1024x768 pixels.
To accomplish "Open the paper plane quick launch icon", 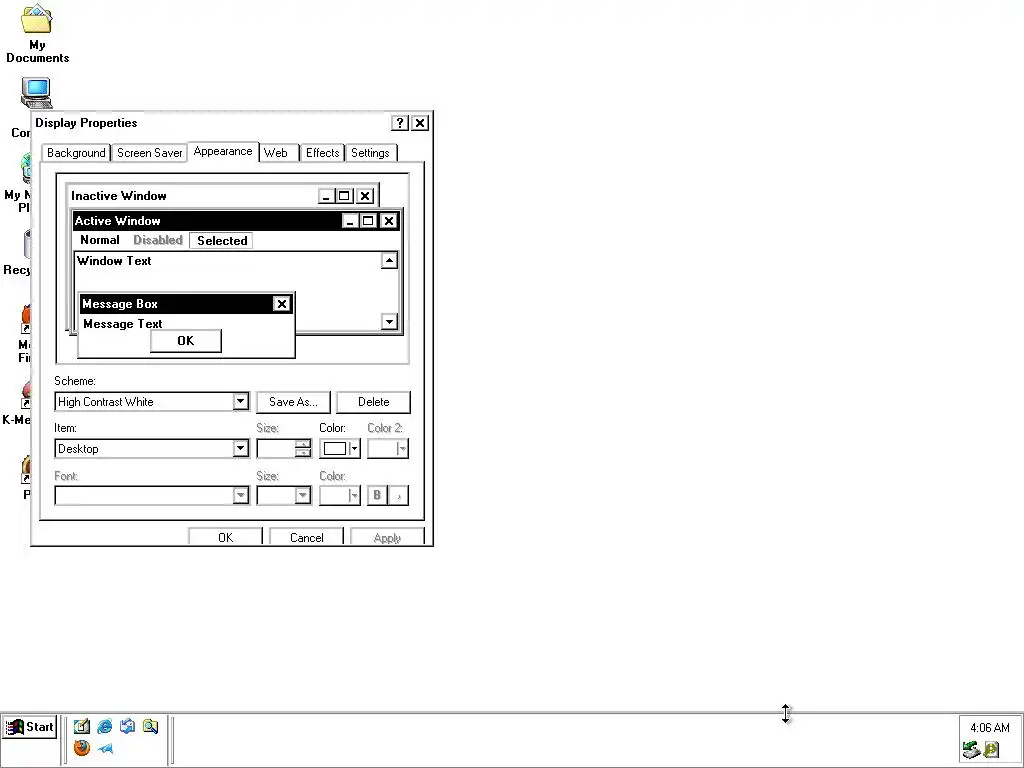I will click(104, 748).
